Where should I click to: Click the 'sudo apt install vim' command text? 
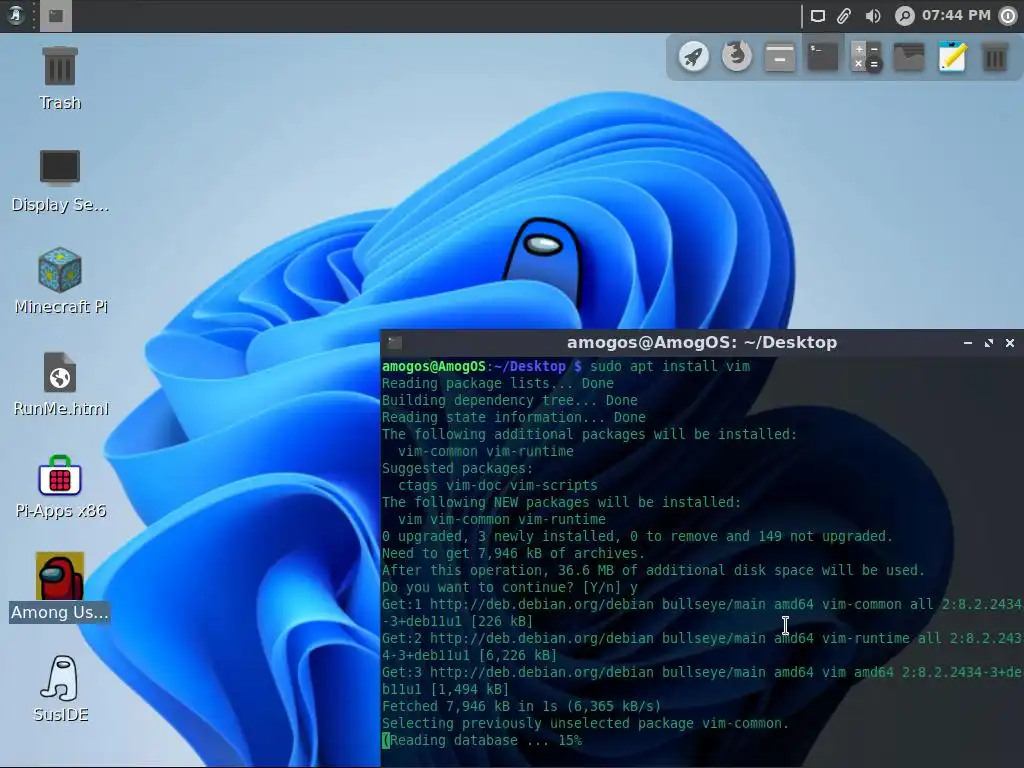click(670, 366)
